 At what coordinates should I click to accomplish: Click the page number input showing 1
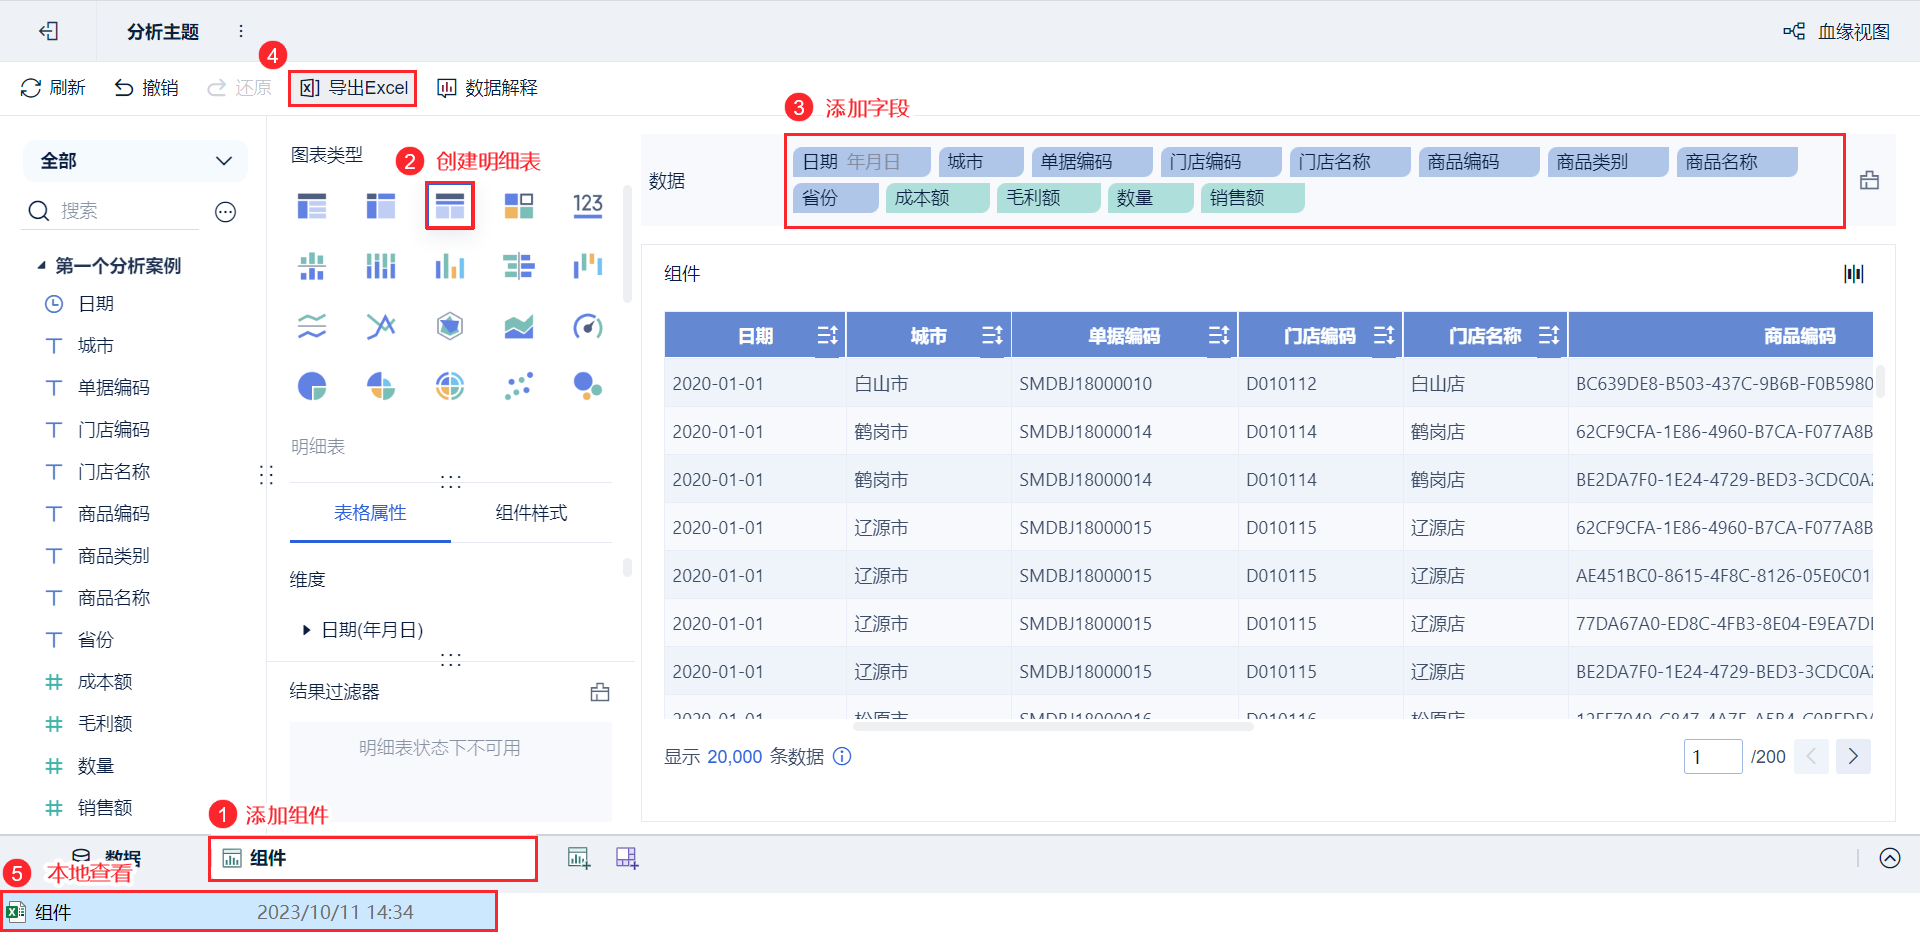pyautogui.click(x=1713, y=757)
